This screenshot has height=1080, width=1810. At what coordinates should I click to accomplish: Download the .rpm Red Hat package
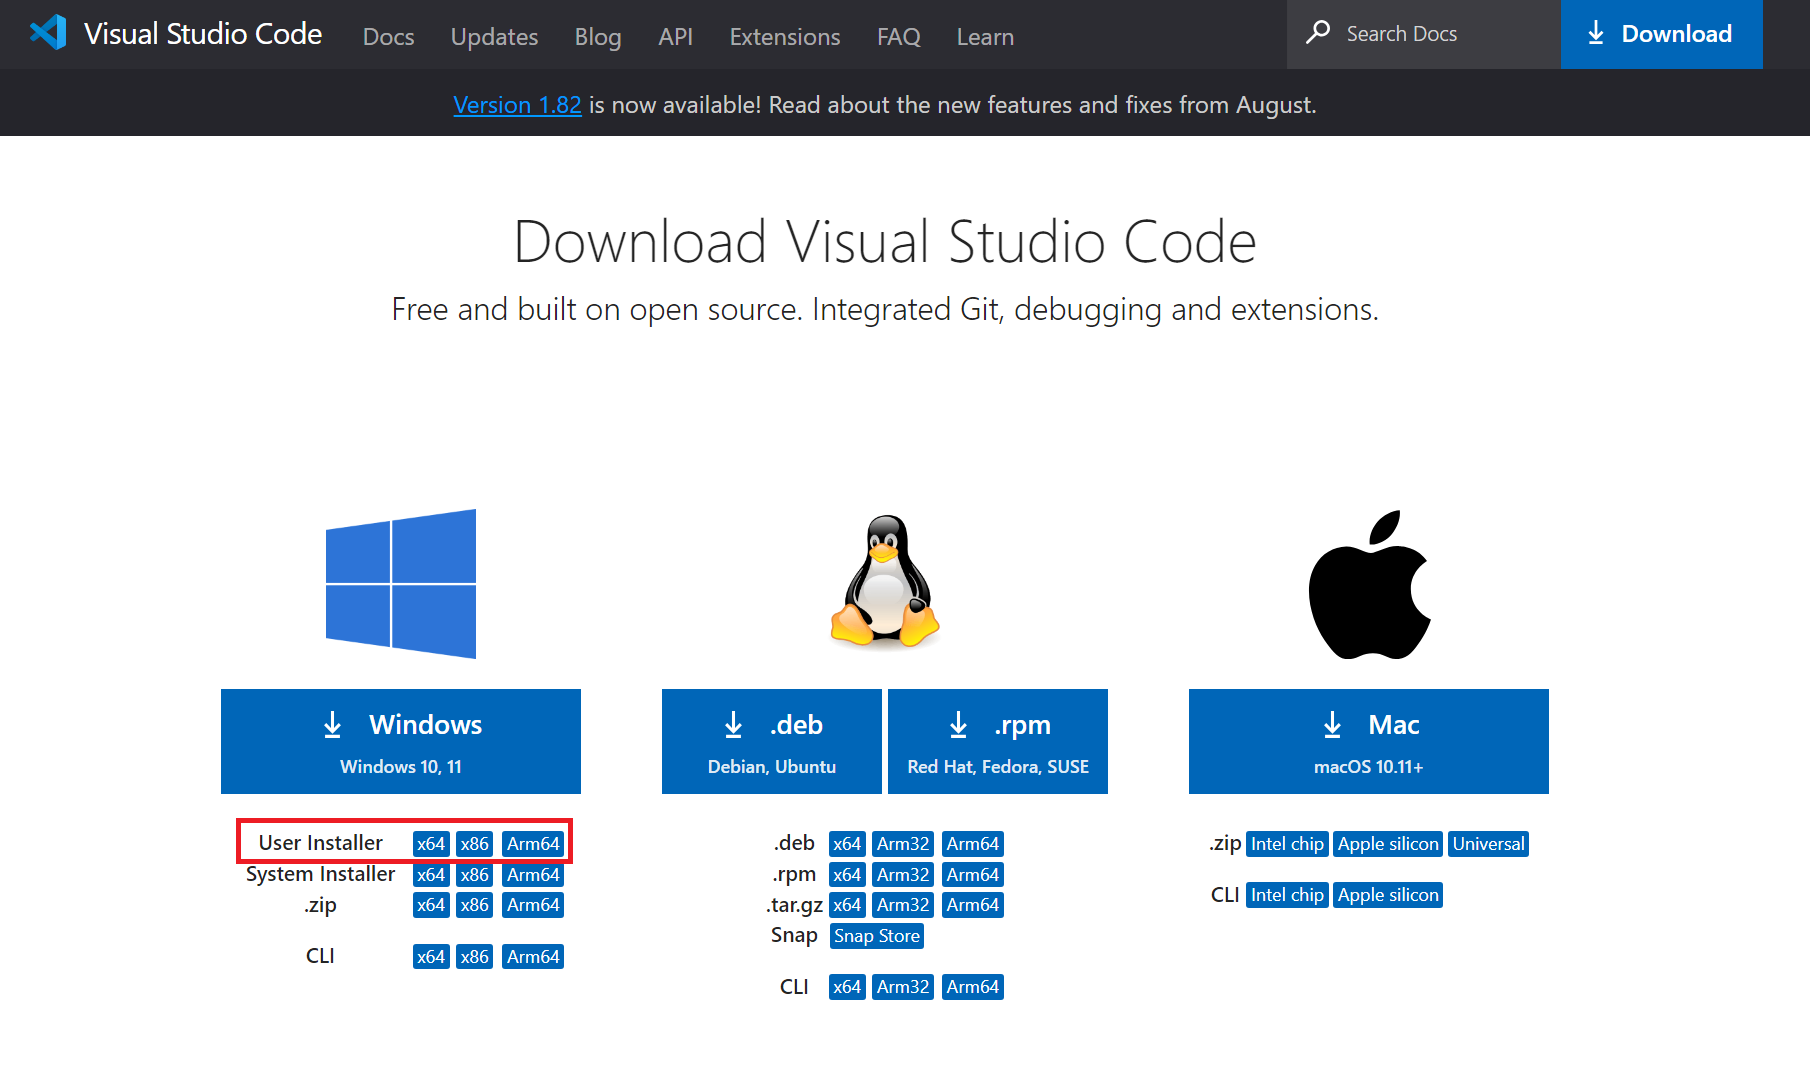998,741
